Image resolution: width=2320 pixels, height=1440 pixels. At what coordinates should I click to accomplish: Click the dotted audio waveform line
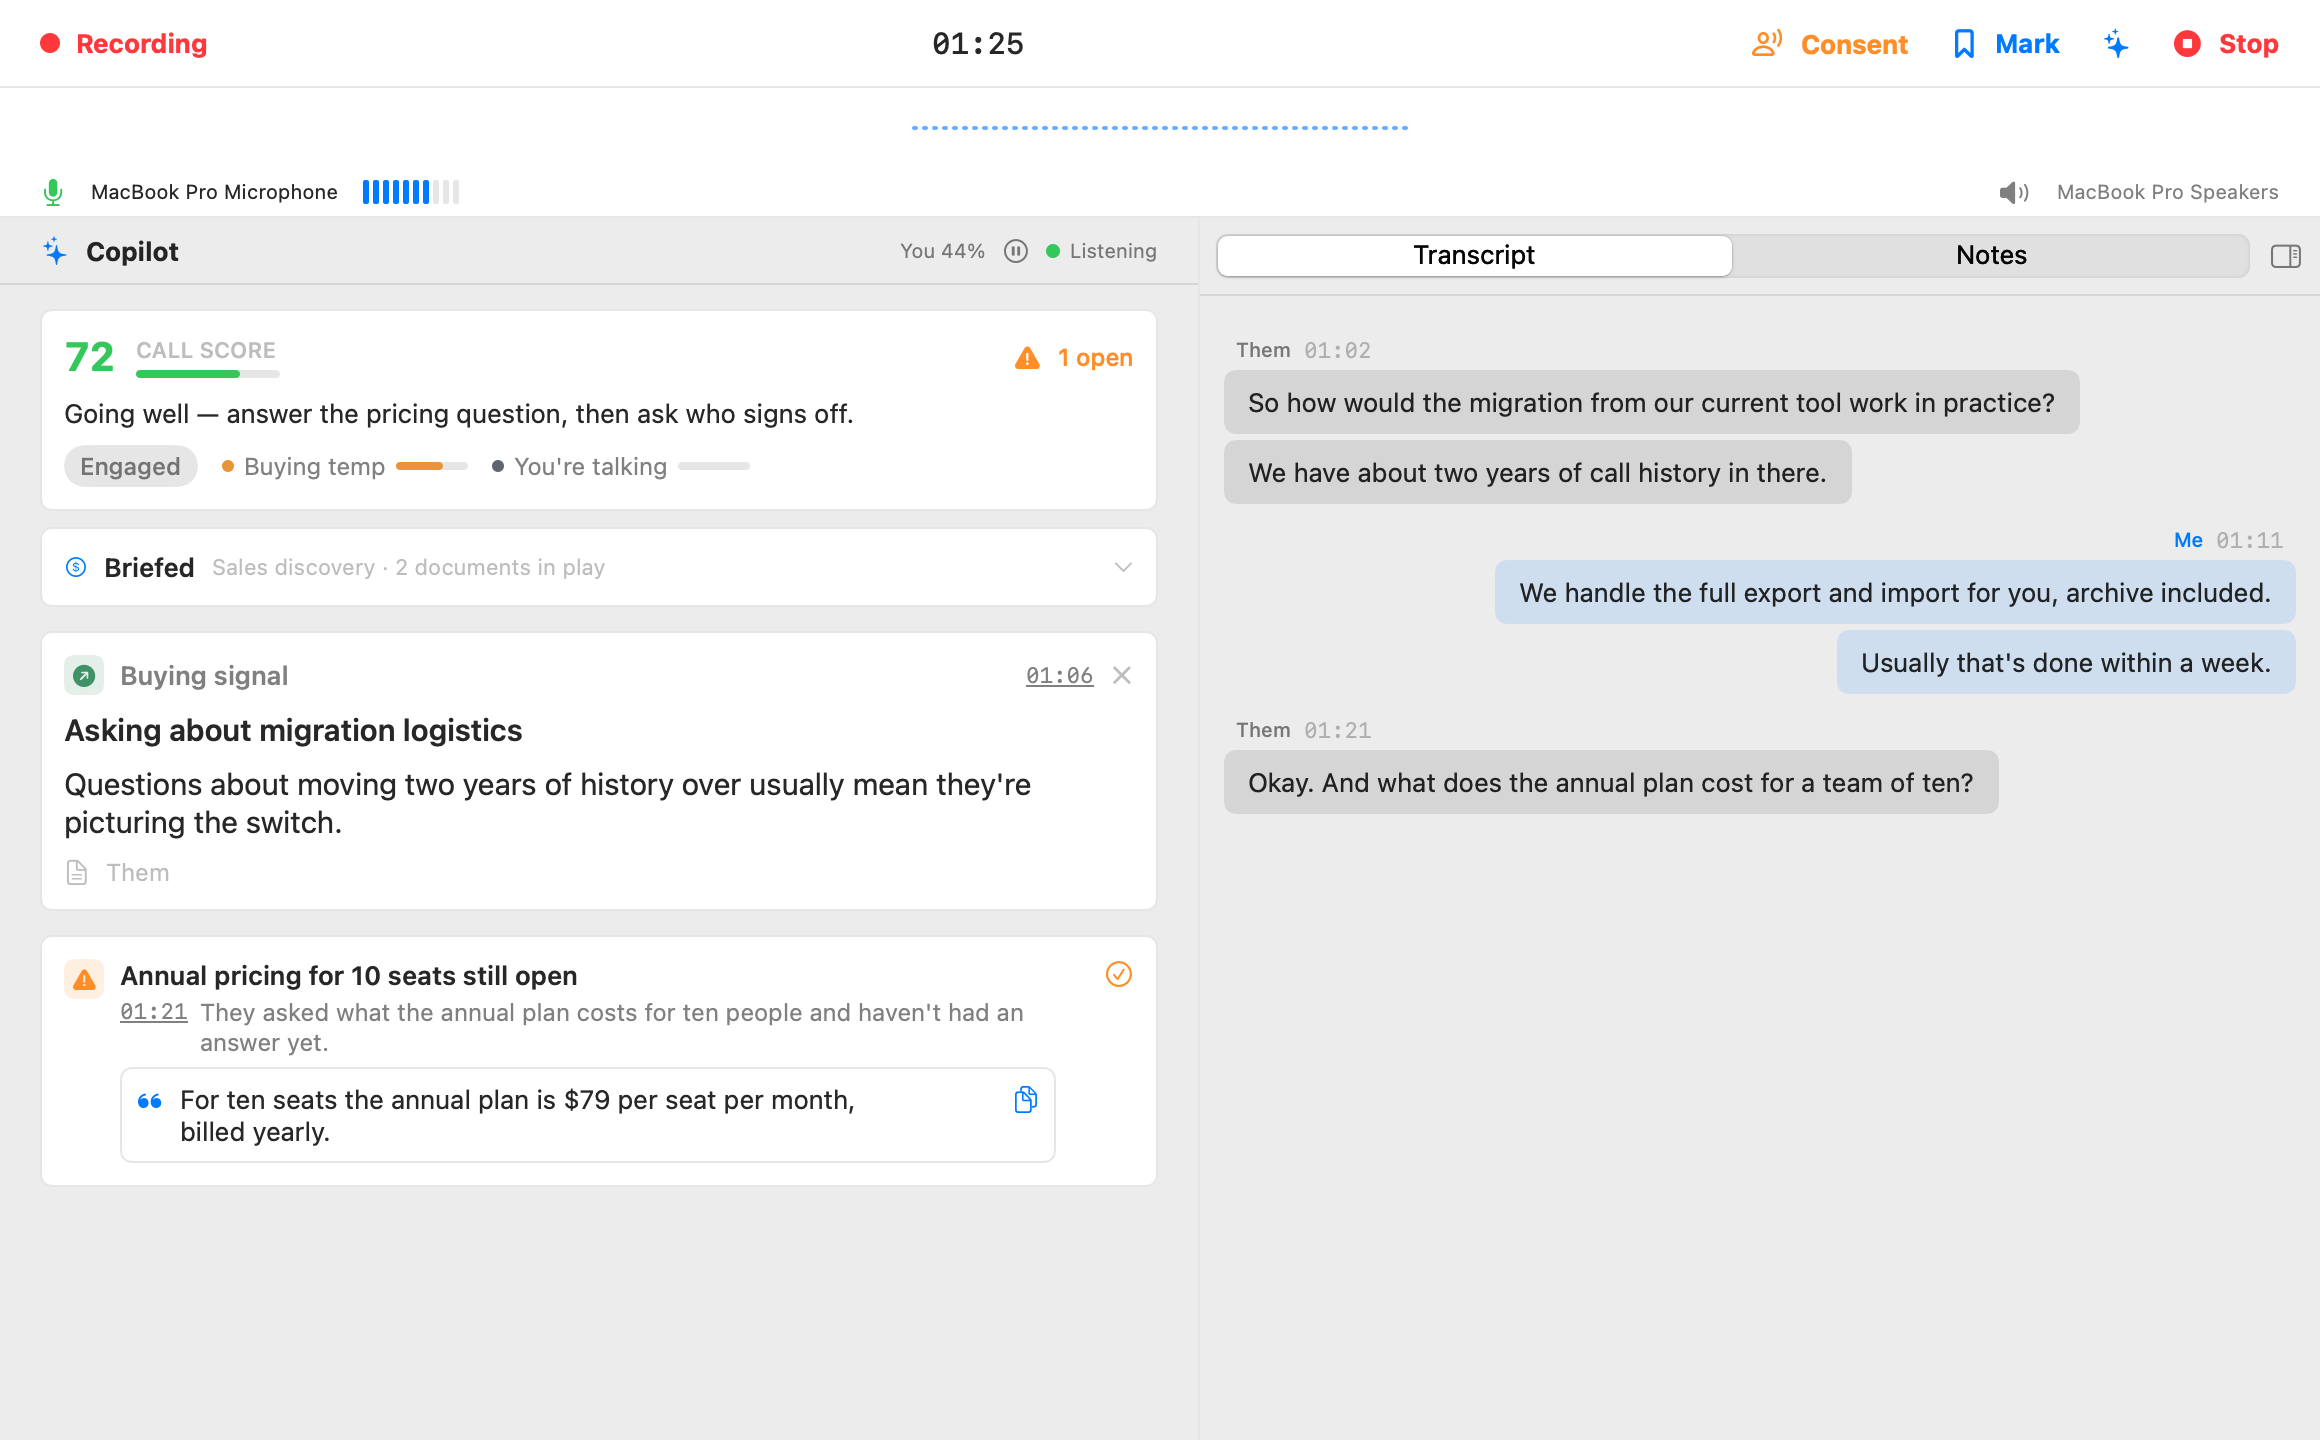coord(1160,128)
